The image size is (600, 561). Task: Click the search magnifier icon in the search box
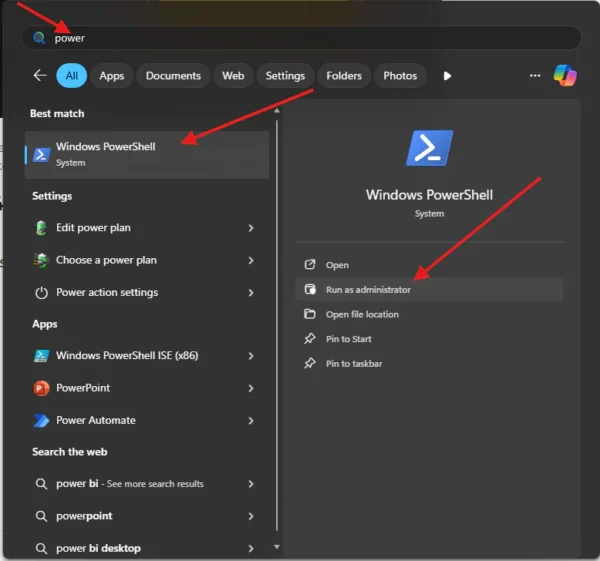[x=39, y=38]
